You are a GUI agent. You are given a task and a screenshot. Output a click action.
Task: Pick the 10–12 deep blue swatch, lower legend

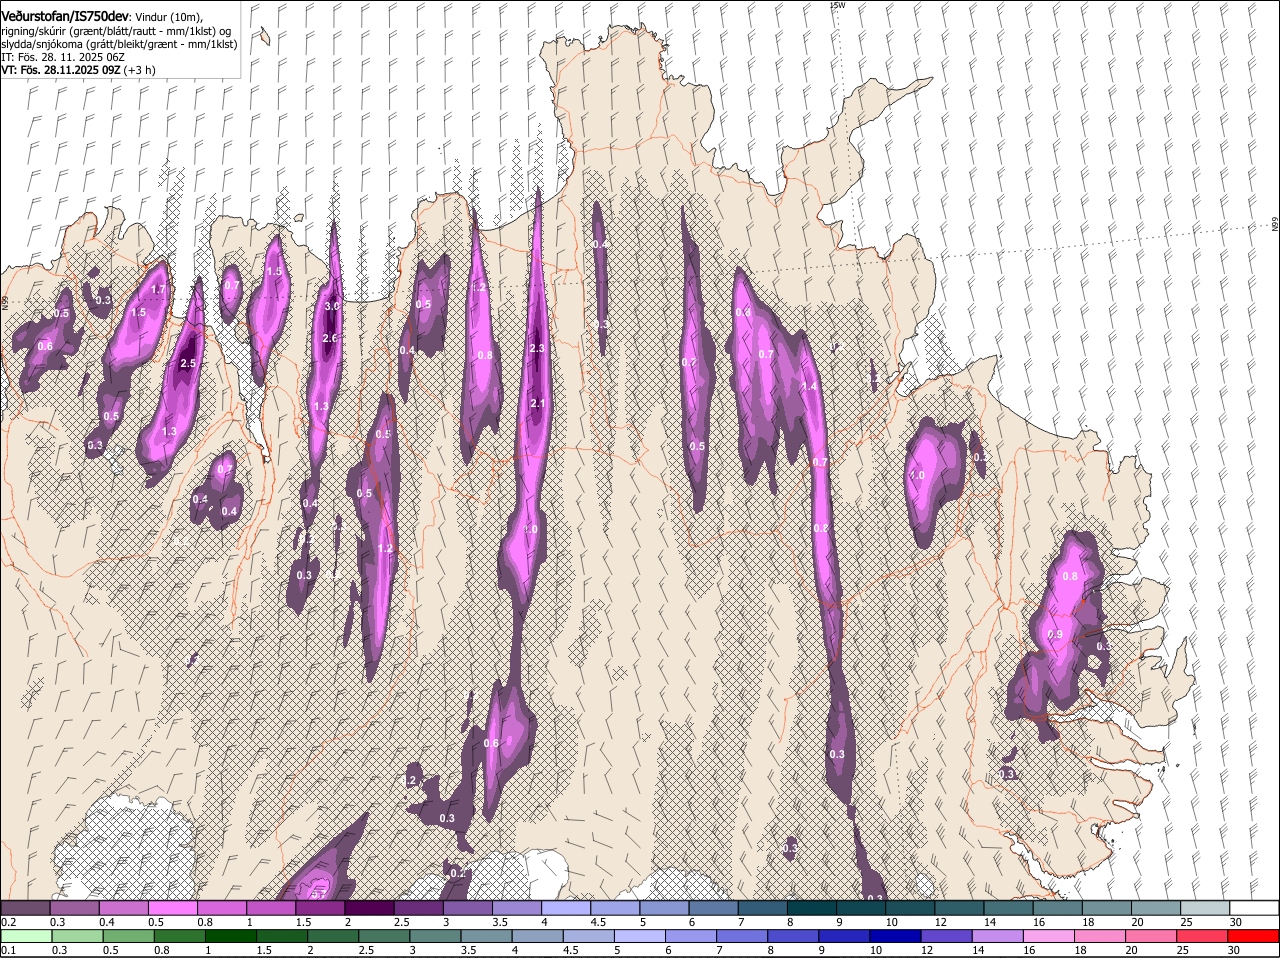coord(896,936)
